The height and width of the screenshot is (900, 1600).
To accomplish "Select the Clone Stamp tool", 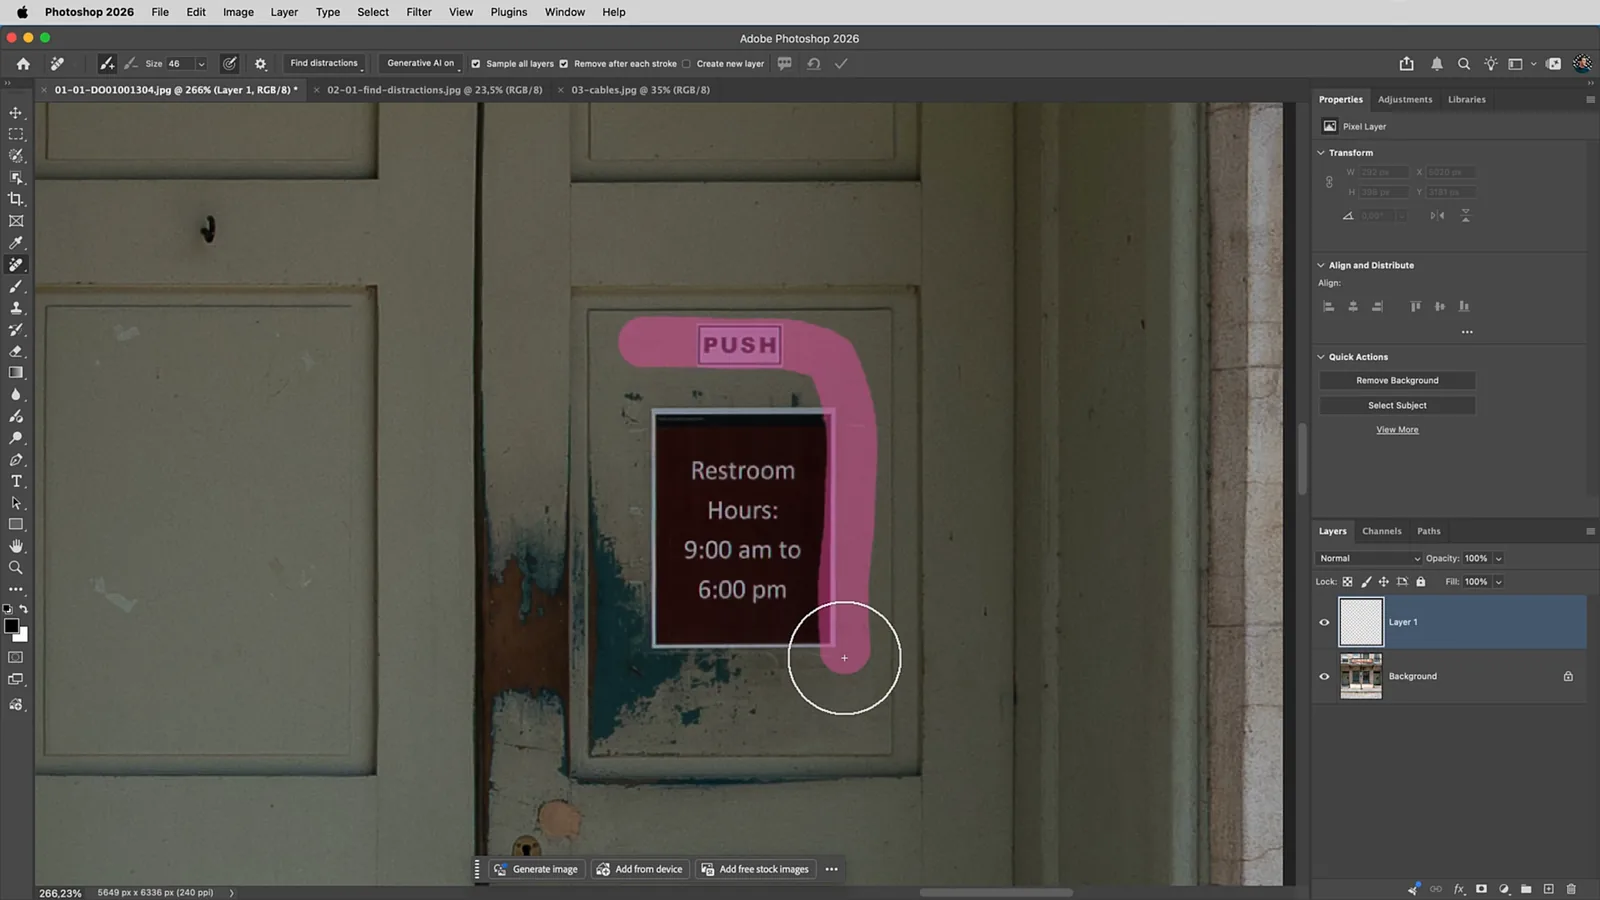I will [16, 308].
